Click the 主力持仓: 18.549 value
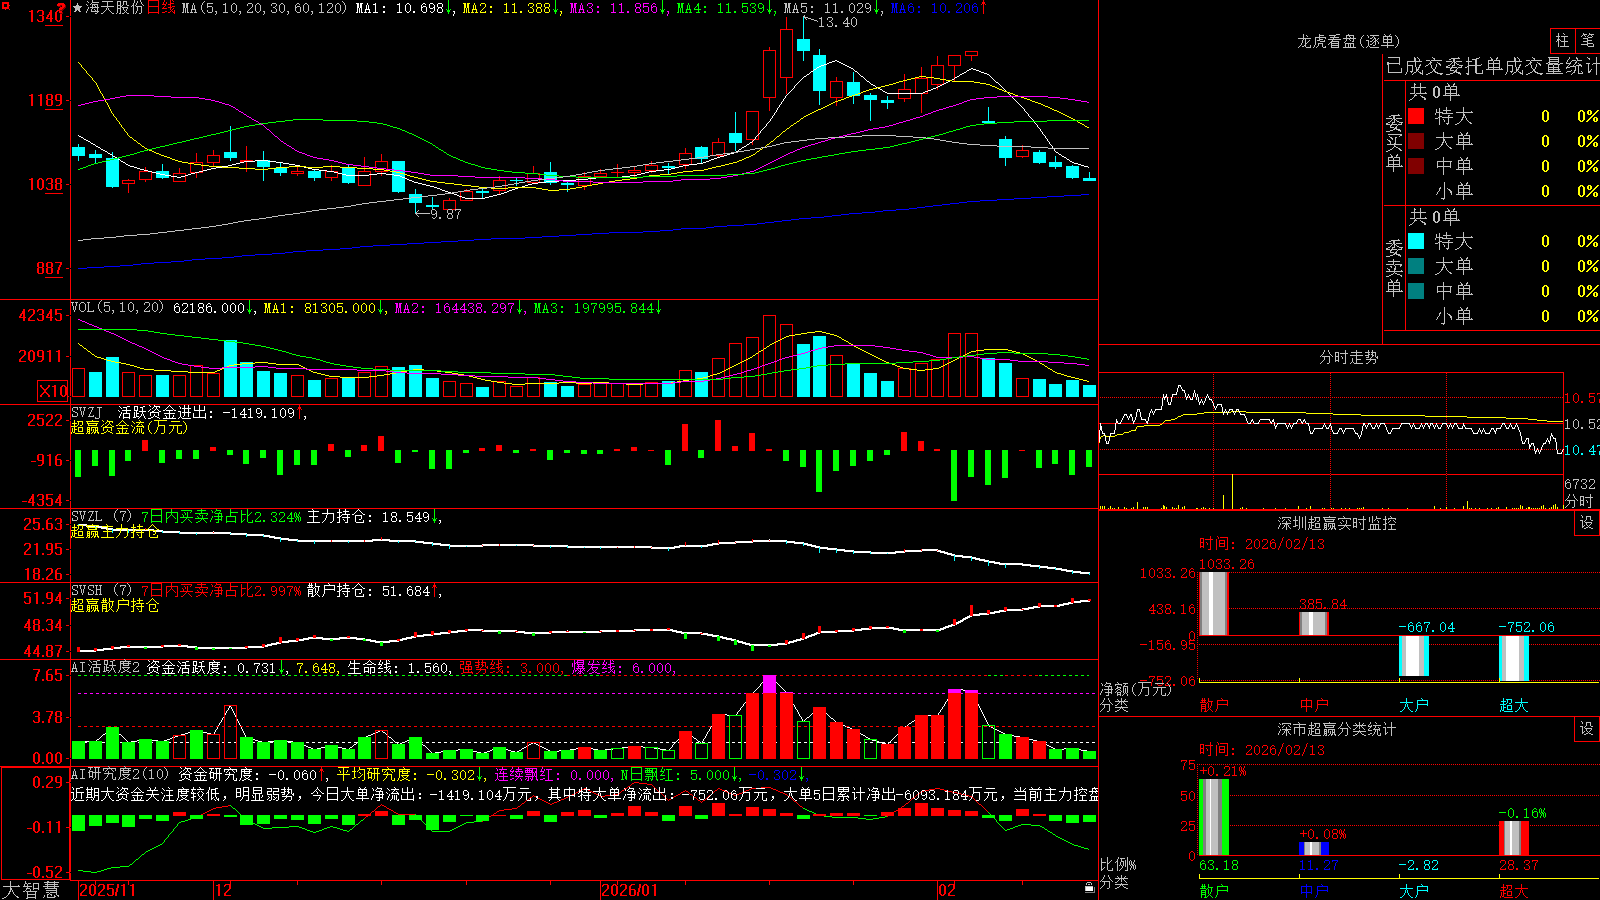The width and height of the screenshot is (1600, 900). click(x=374, y=517)
